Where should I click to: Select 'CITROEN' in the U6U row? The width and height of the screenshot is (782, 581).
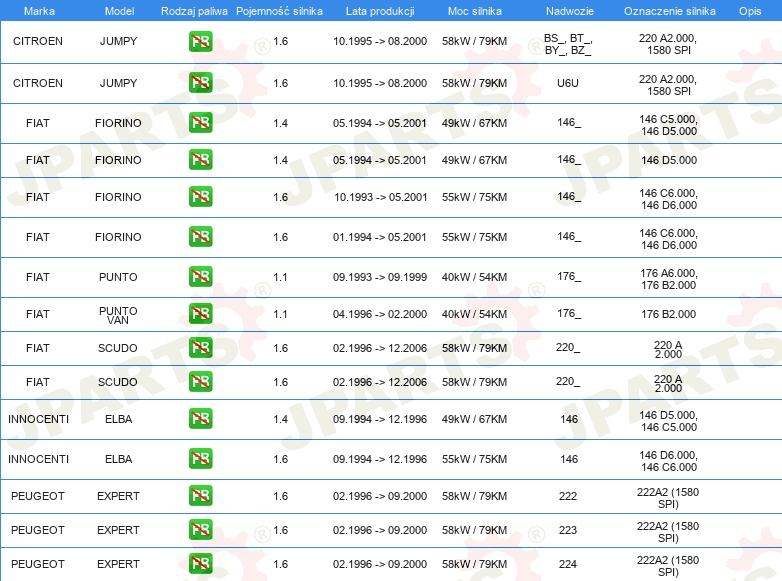click(x=38, y=83)
